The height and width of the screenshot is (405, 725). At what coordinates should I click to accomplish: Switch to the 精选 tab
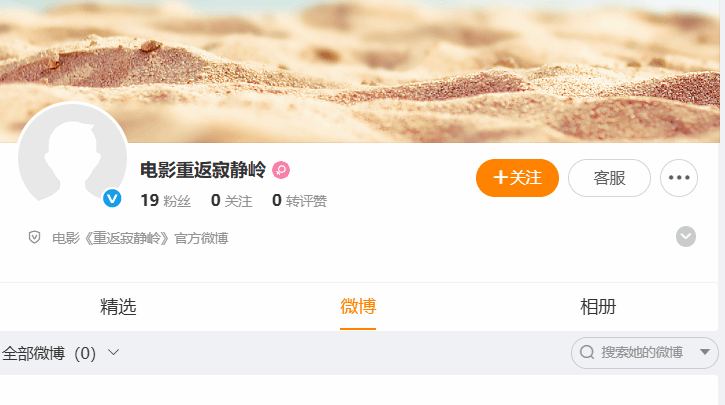click(x=118, y=307)
